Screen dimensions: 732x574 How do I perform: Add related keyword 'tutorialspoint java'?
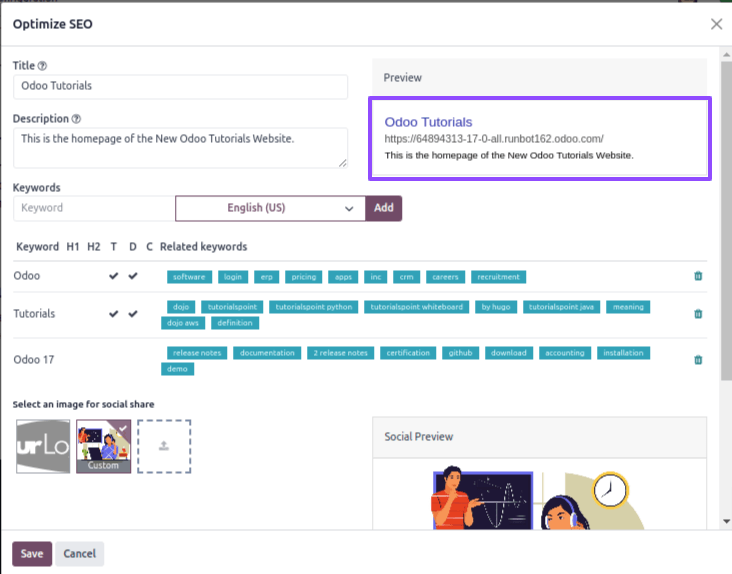click(x=561, y=307)
